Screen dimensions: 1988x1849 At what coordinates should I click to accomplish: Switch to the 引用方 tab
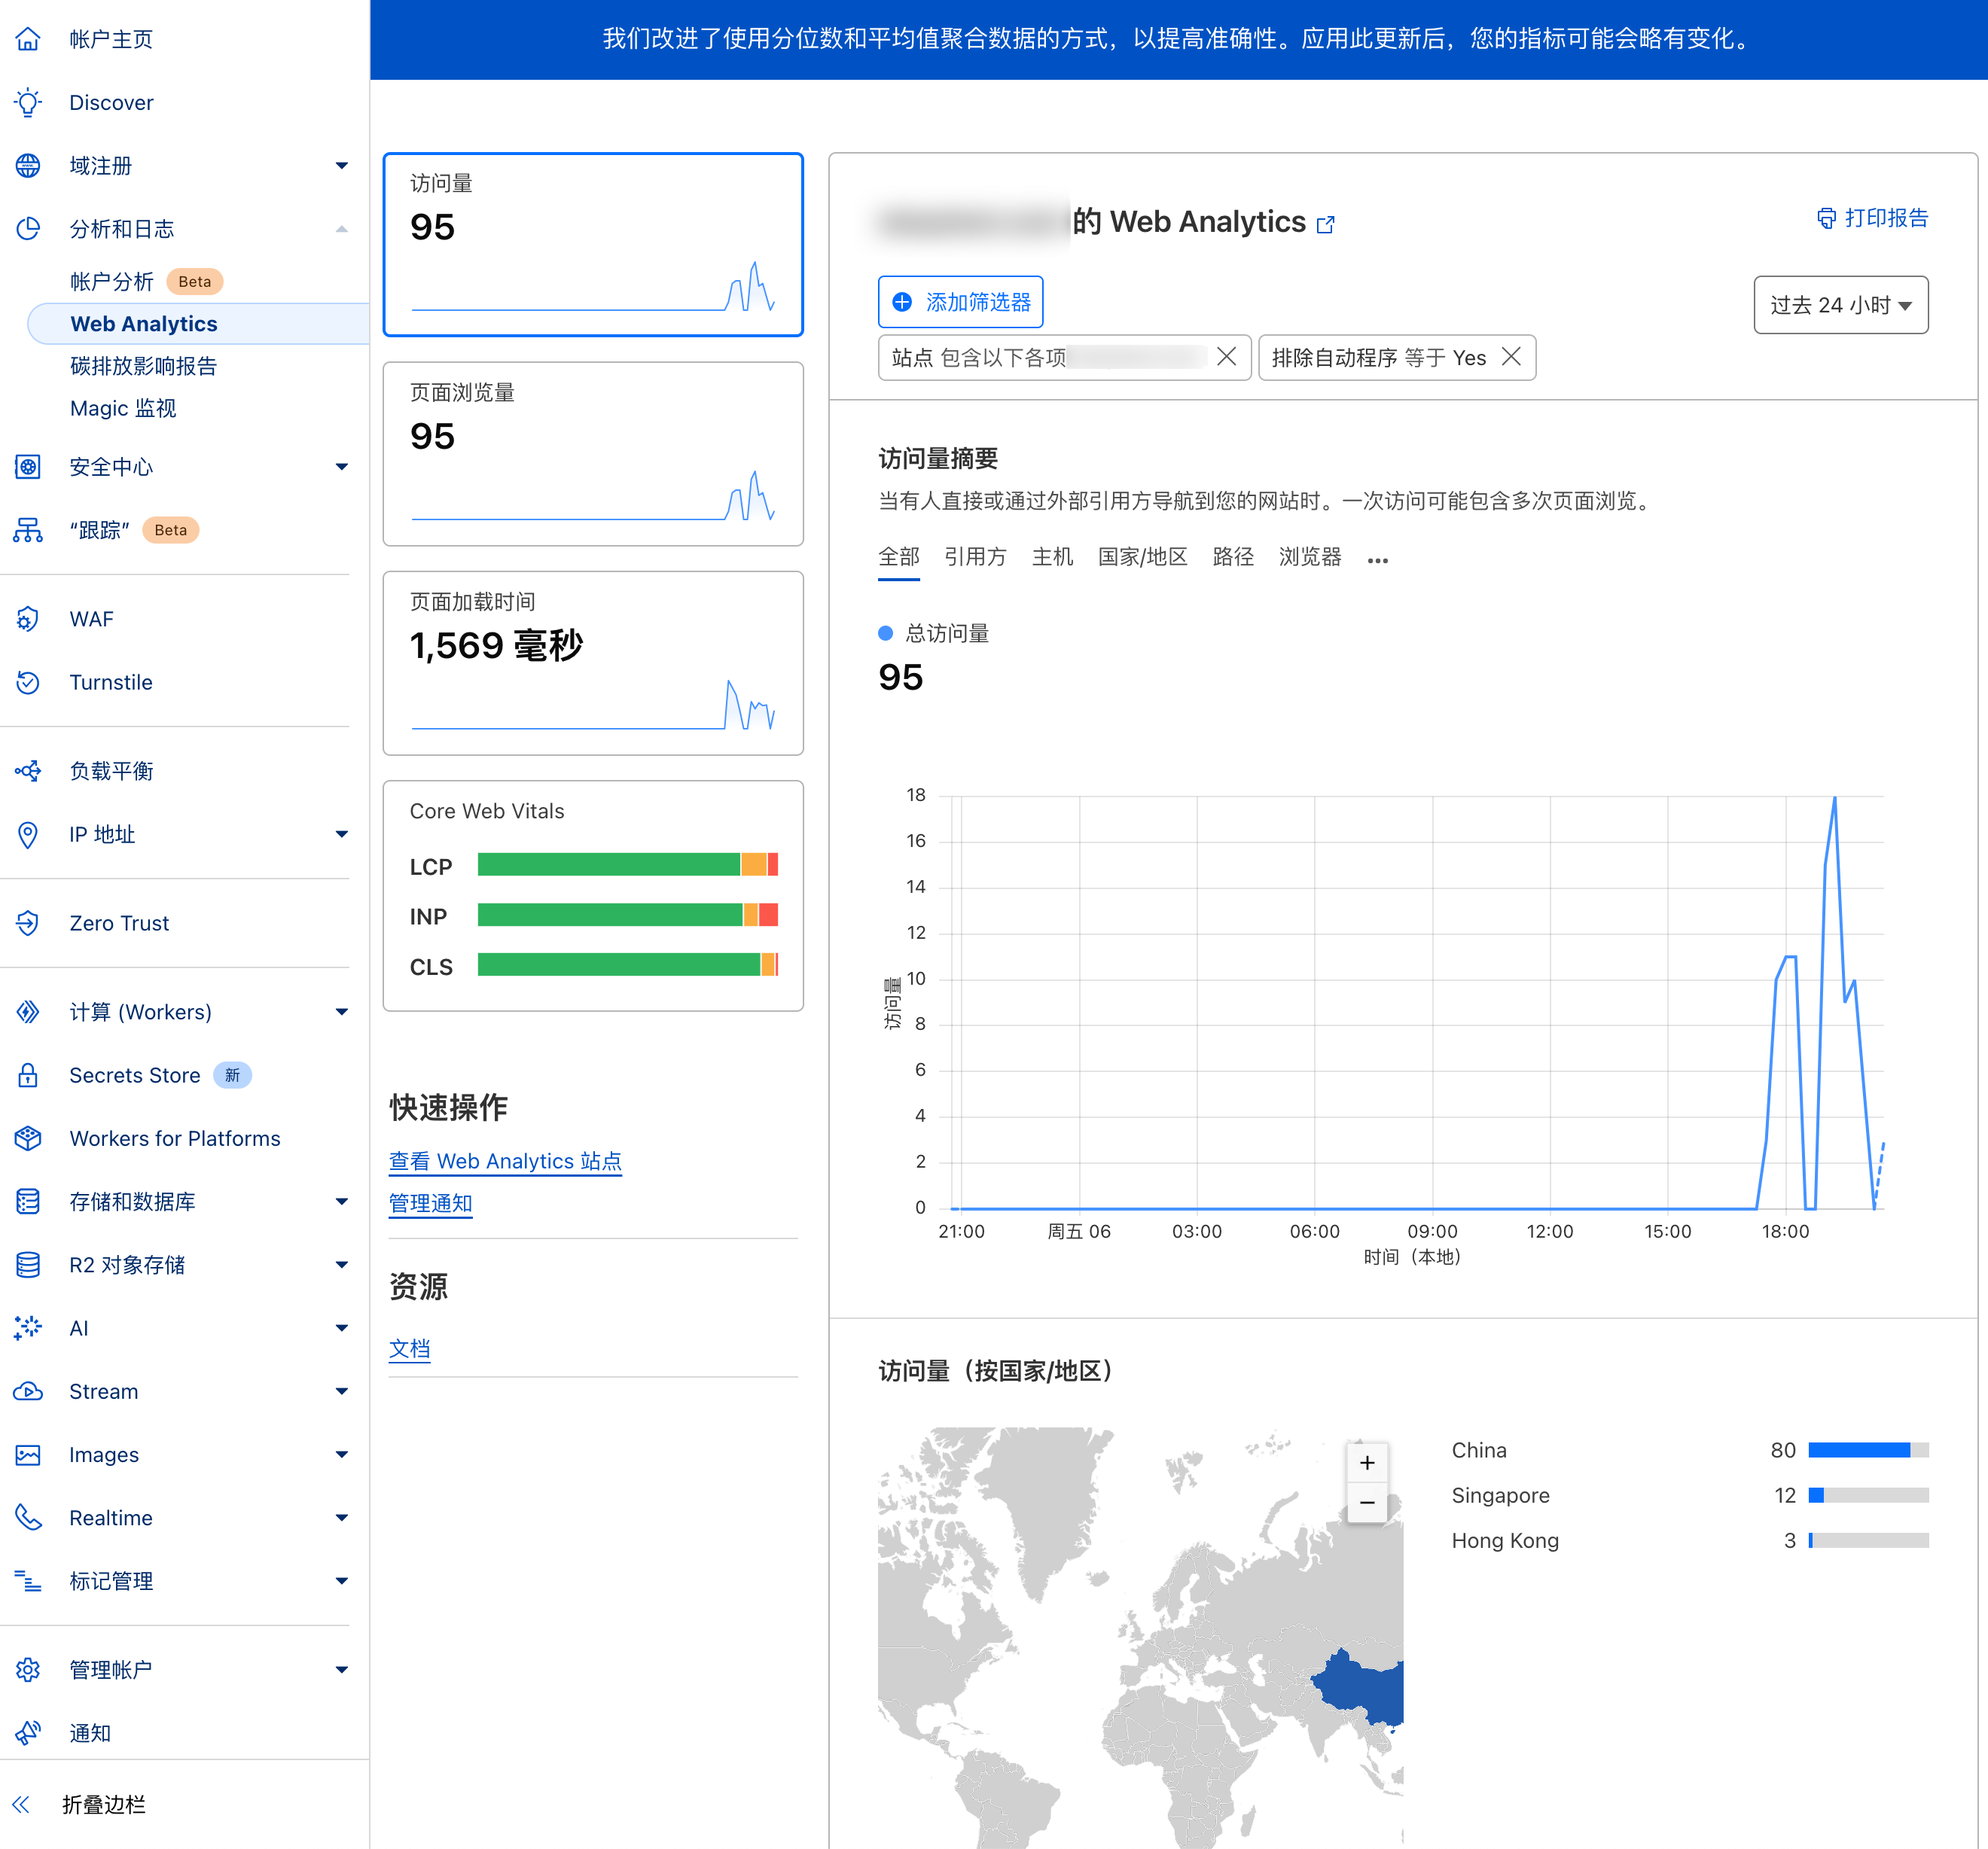[x=975, y=557]
